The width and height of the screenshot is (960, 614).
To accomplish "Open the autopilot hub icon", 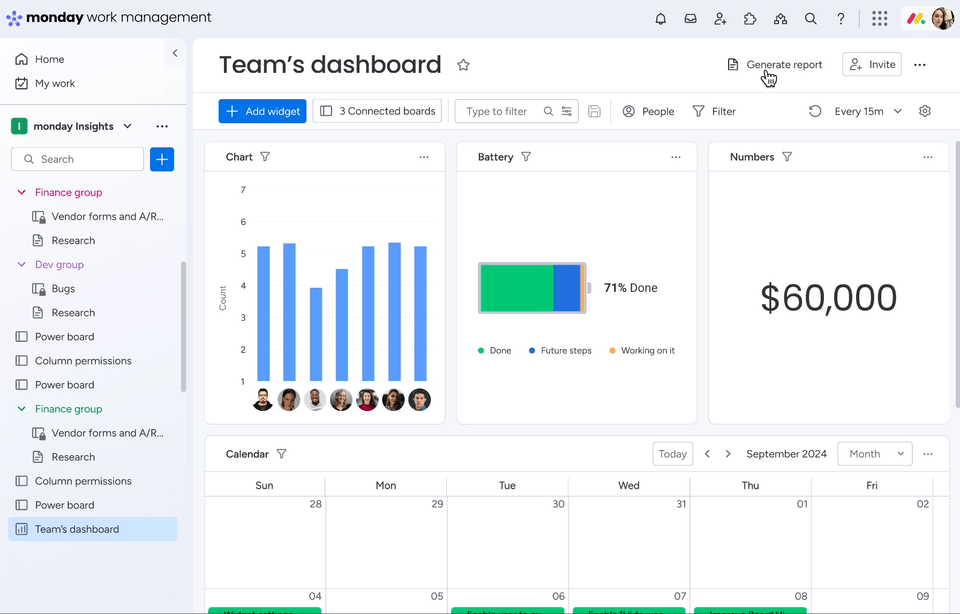I will [780, 18].
